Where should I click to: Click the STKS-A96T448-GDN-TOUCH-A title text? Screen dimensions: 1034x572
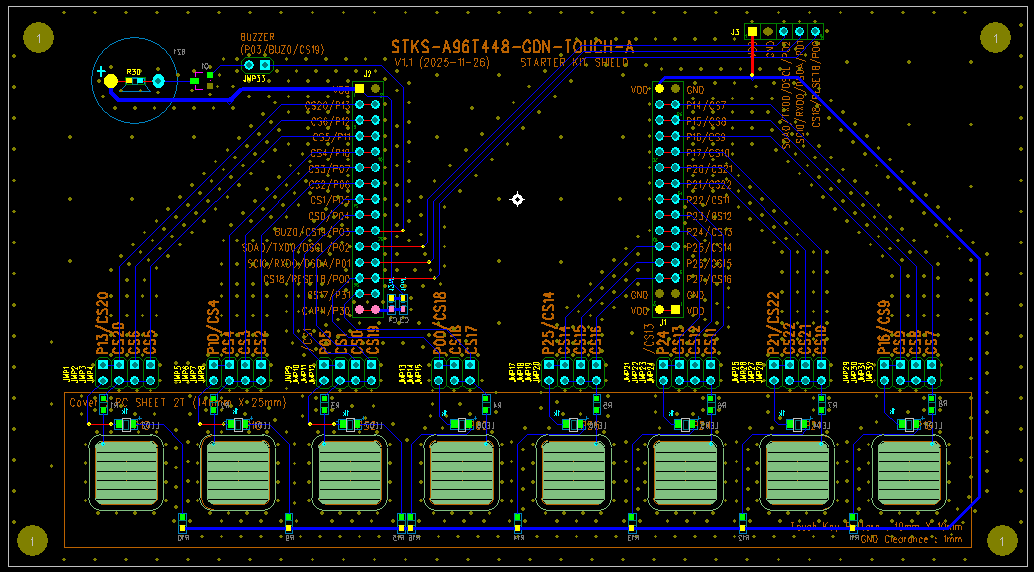512,46
